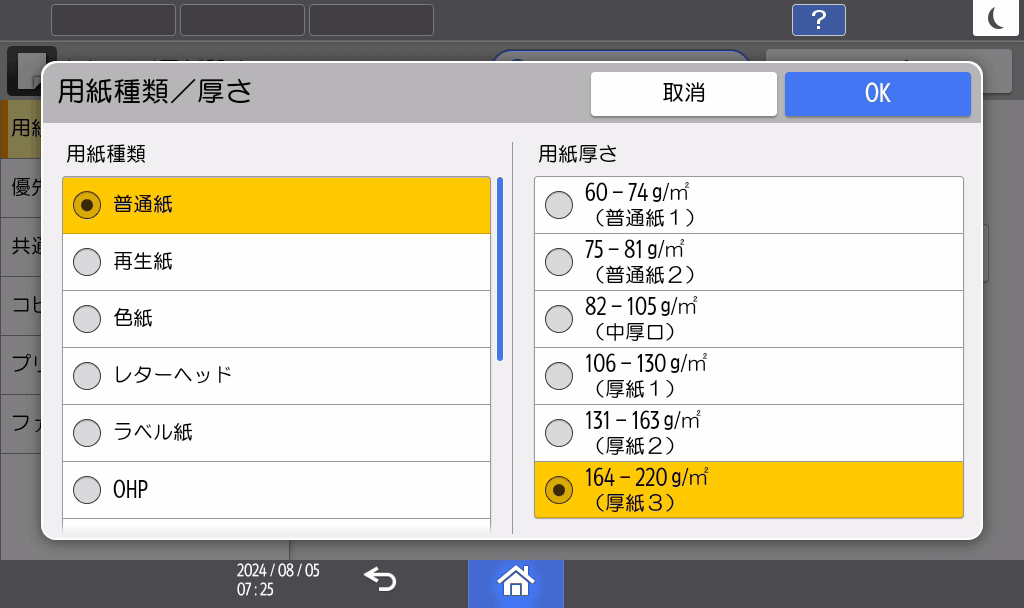Select 75–81 g/m² 普通紙２ thickness

point(748,261)
